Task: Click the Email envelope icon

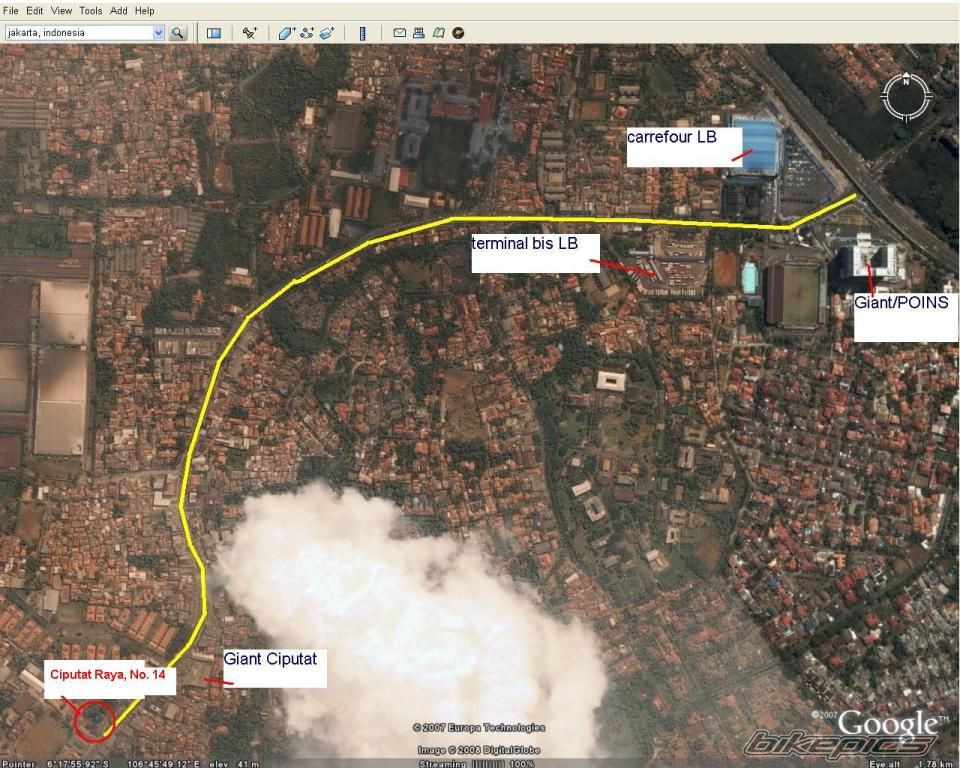Action: 400,32
